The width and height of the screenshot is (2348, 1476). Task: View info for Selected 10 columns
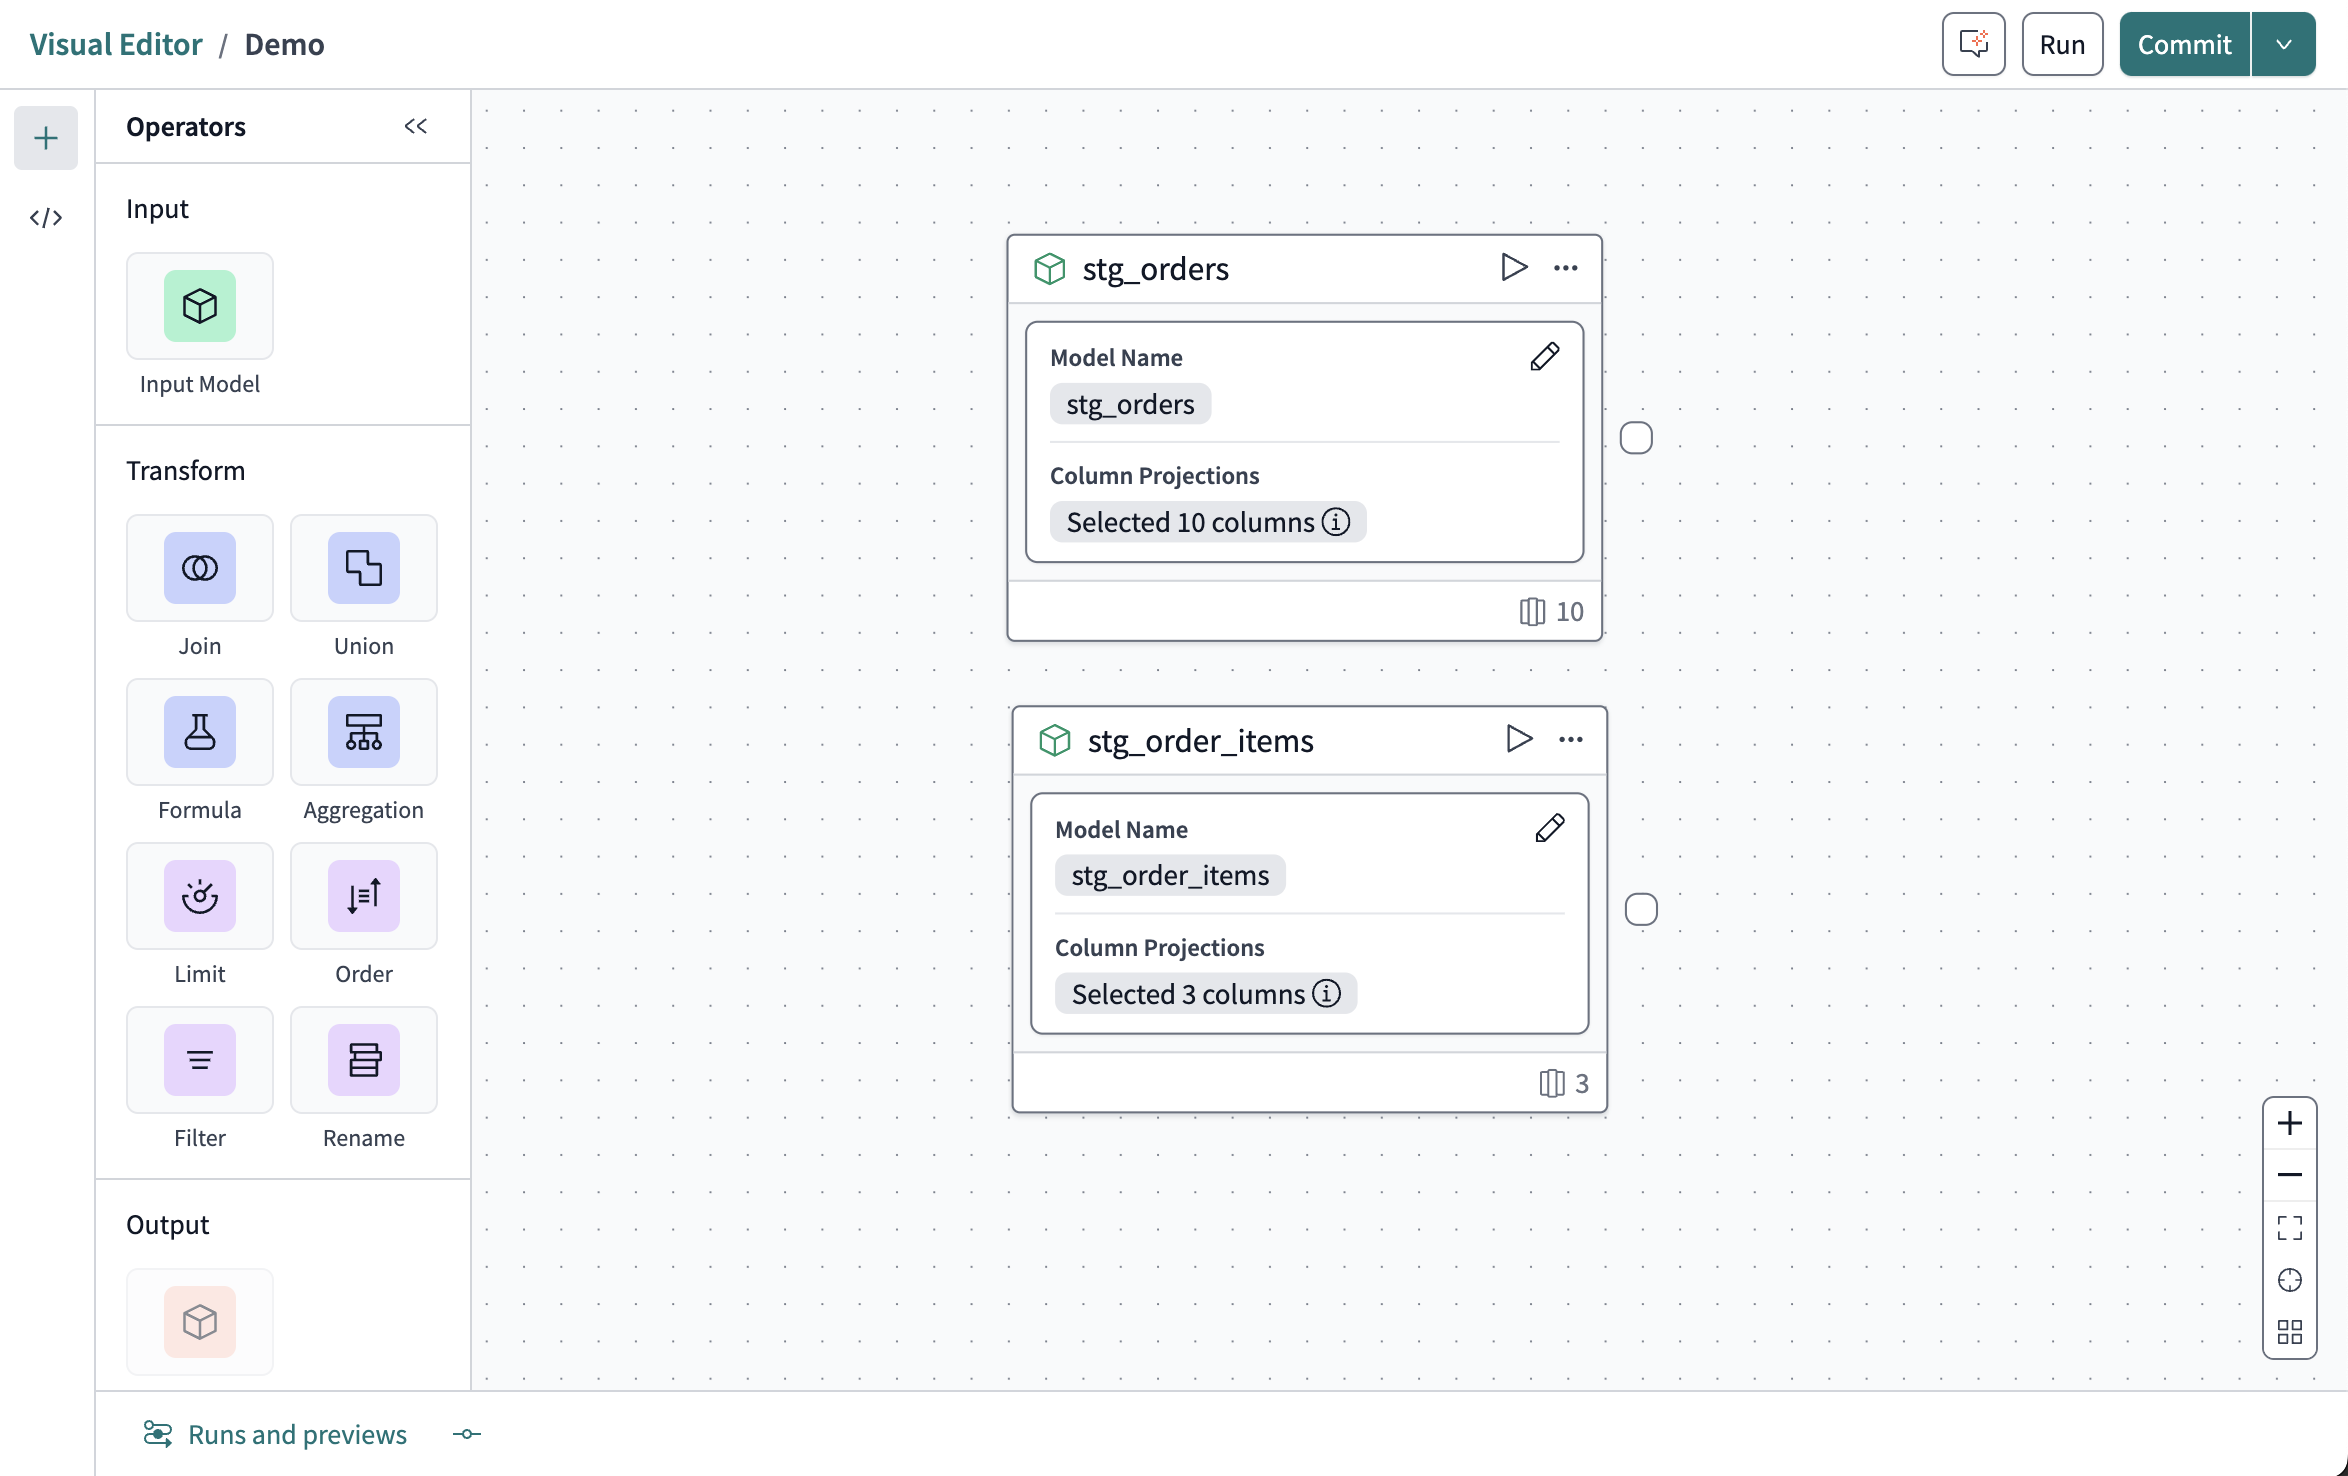click(1337, 521)
